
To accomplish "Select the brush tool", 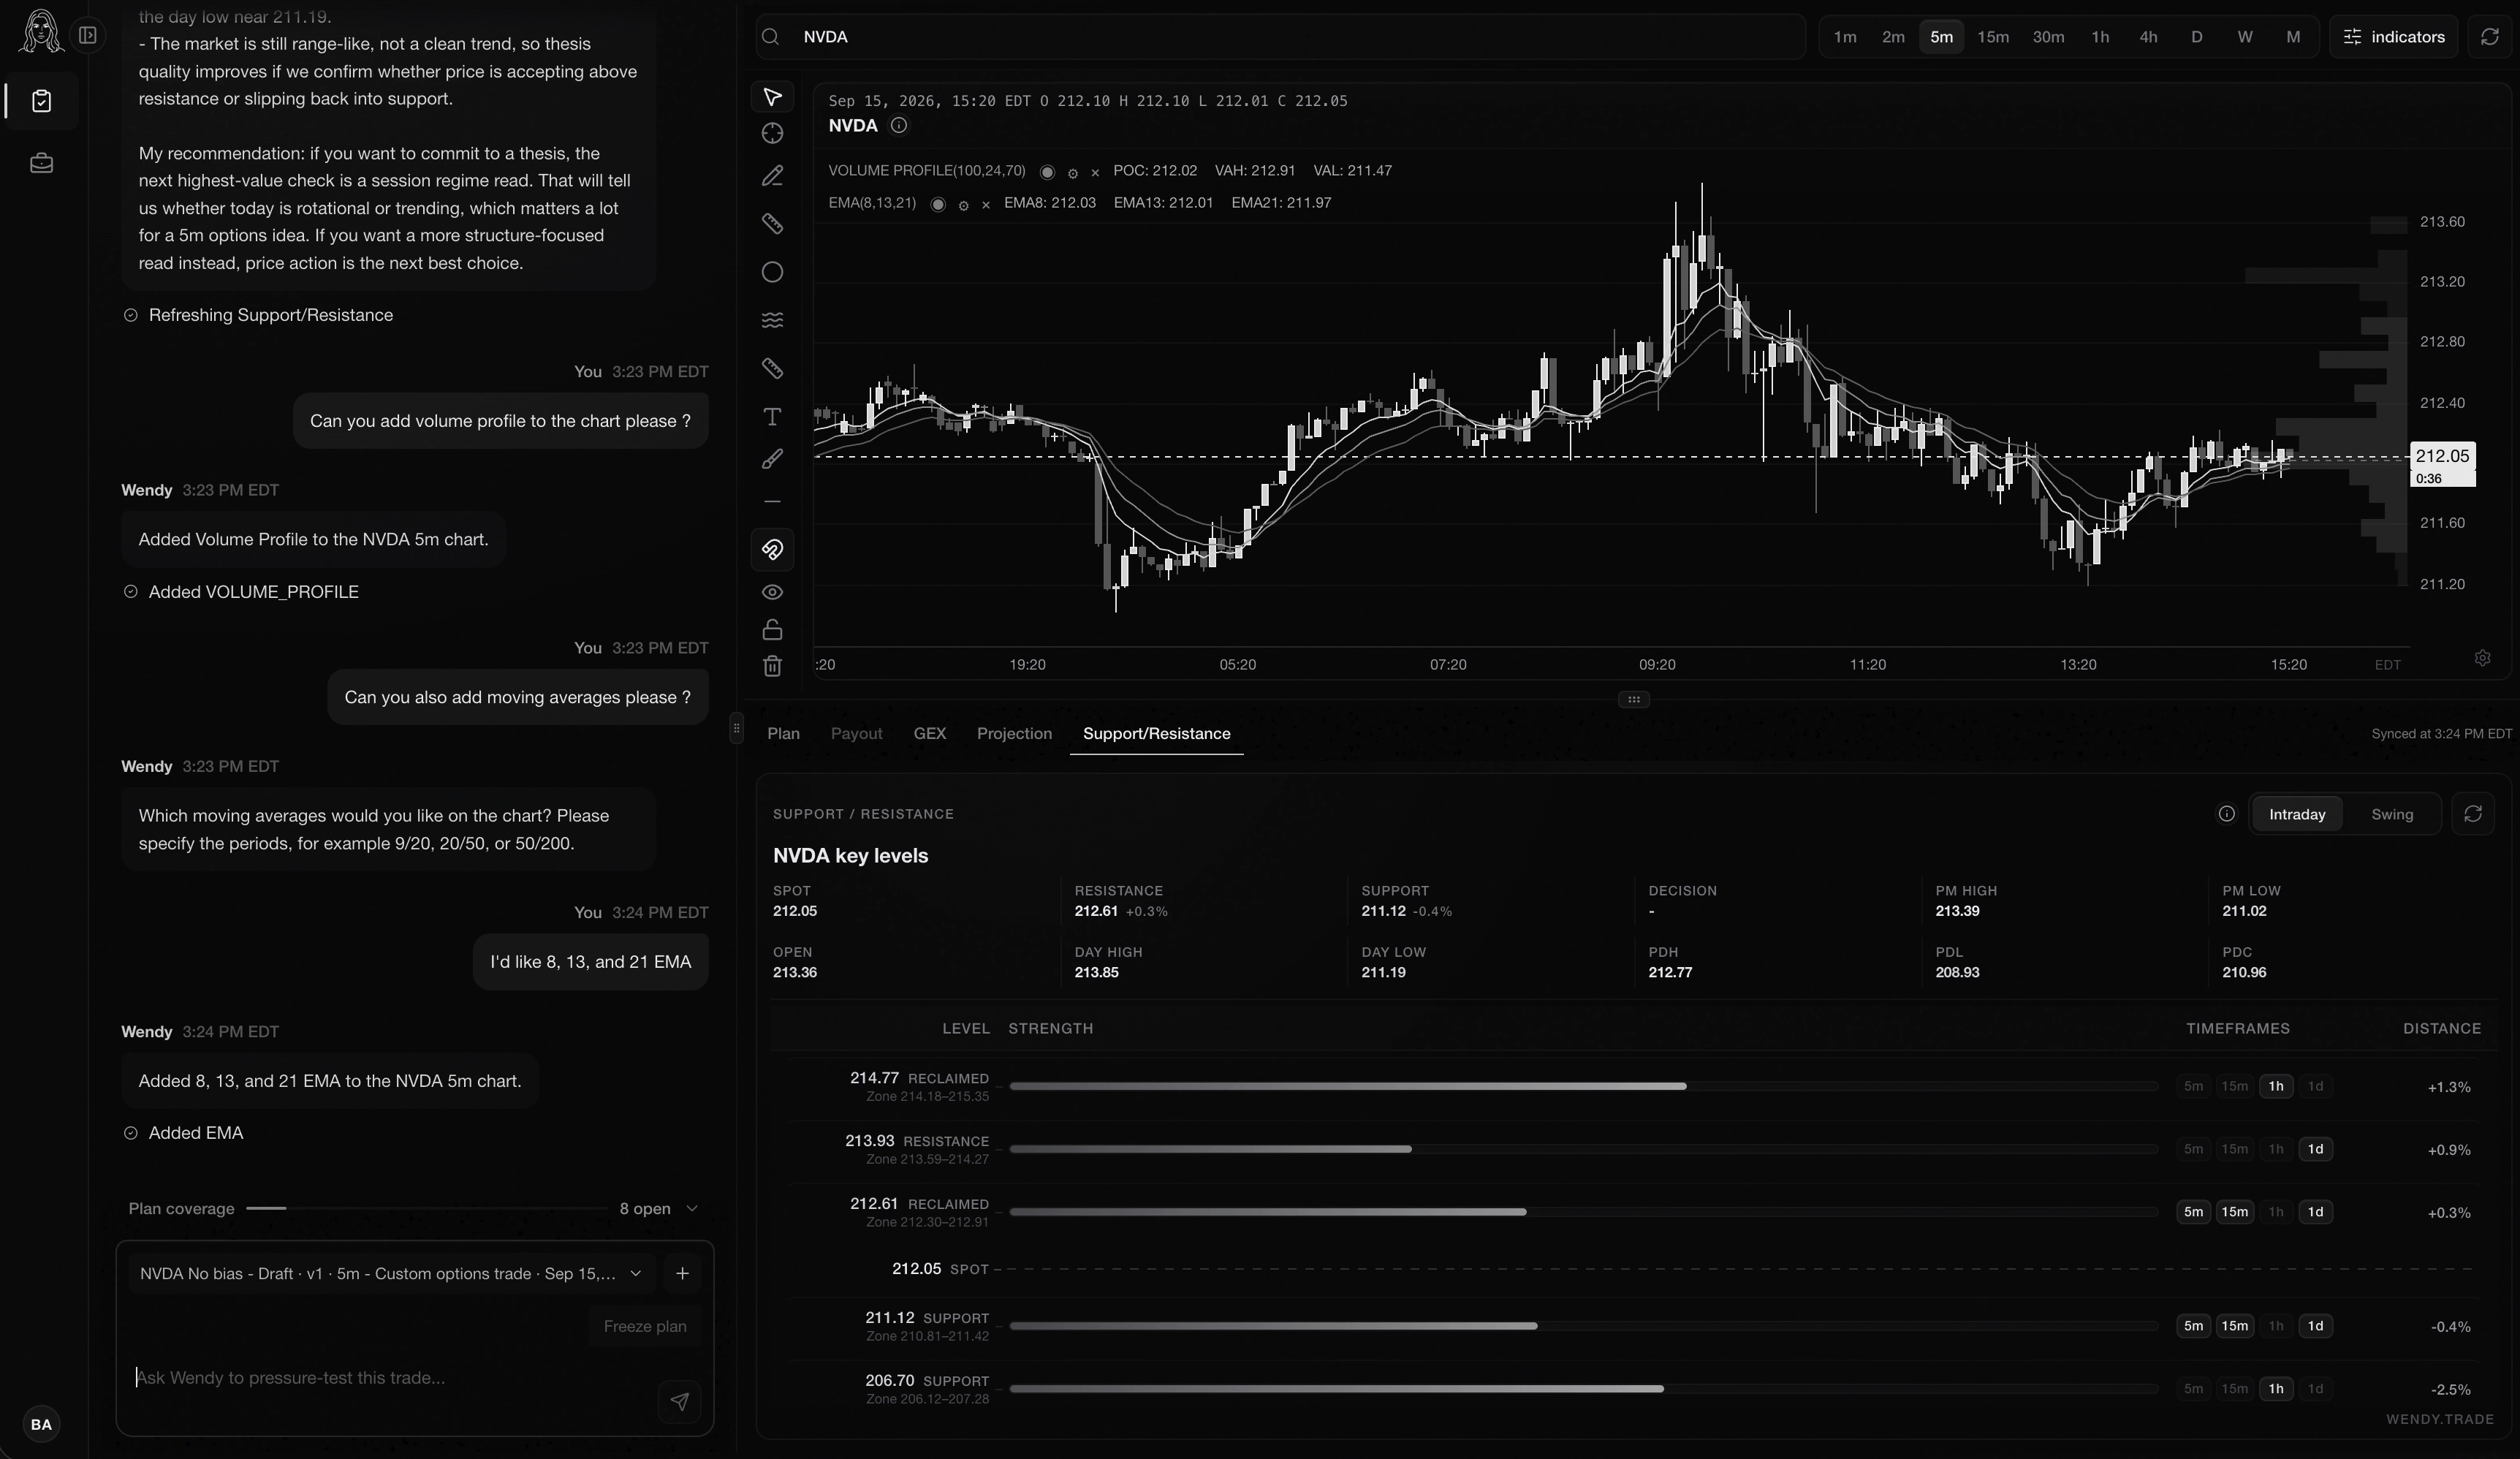I will point(772,459).
